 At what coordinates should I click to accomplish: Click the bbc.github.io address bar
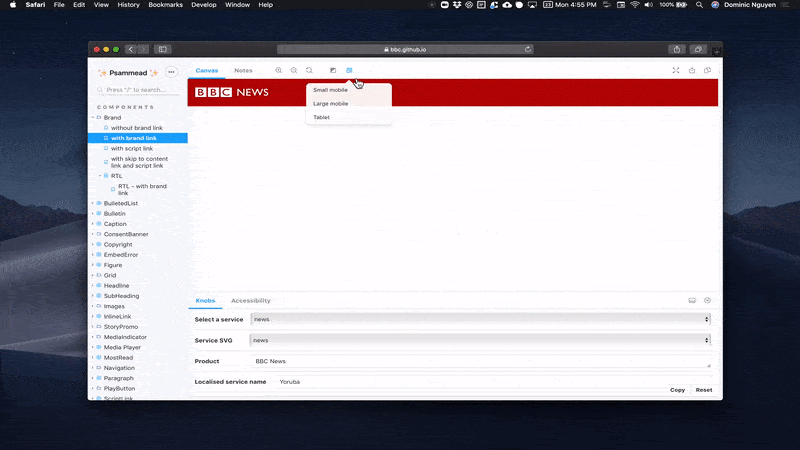click(405, 49)
